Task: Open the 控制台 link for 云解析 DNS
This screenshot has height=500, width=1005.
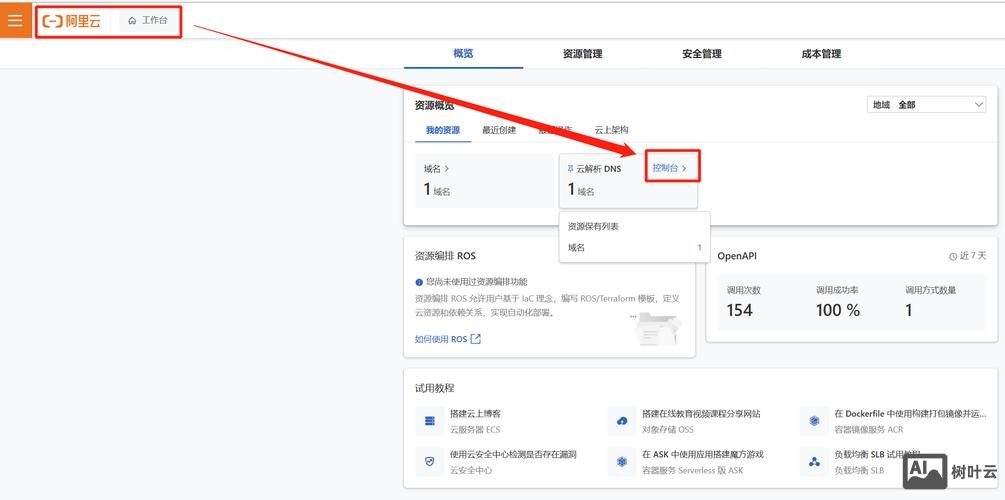Action: pos(669,168)
